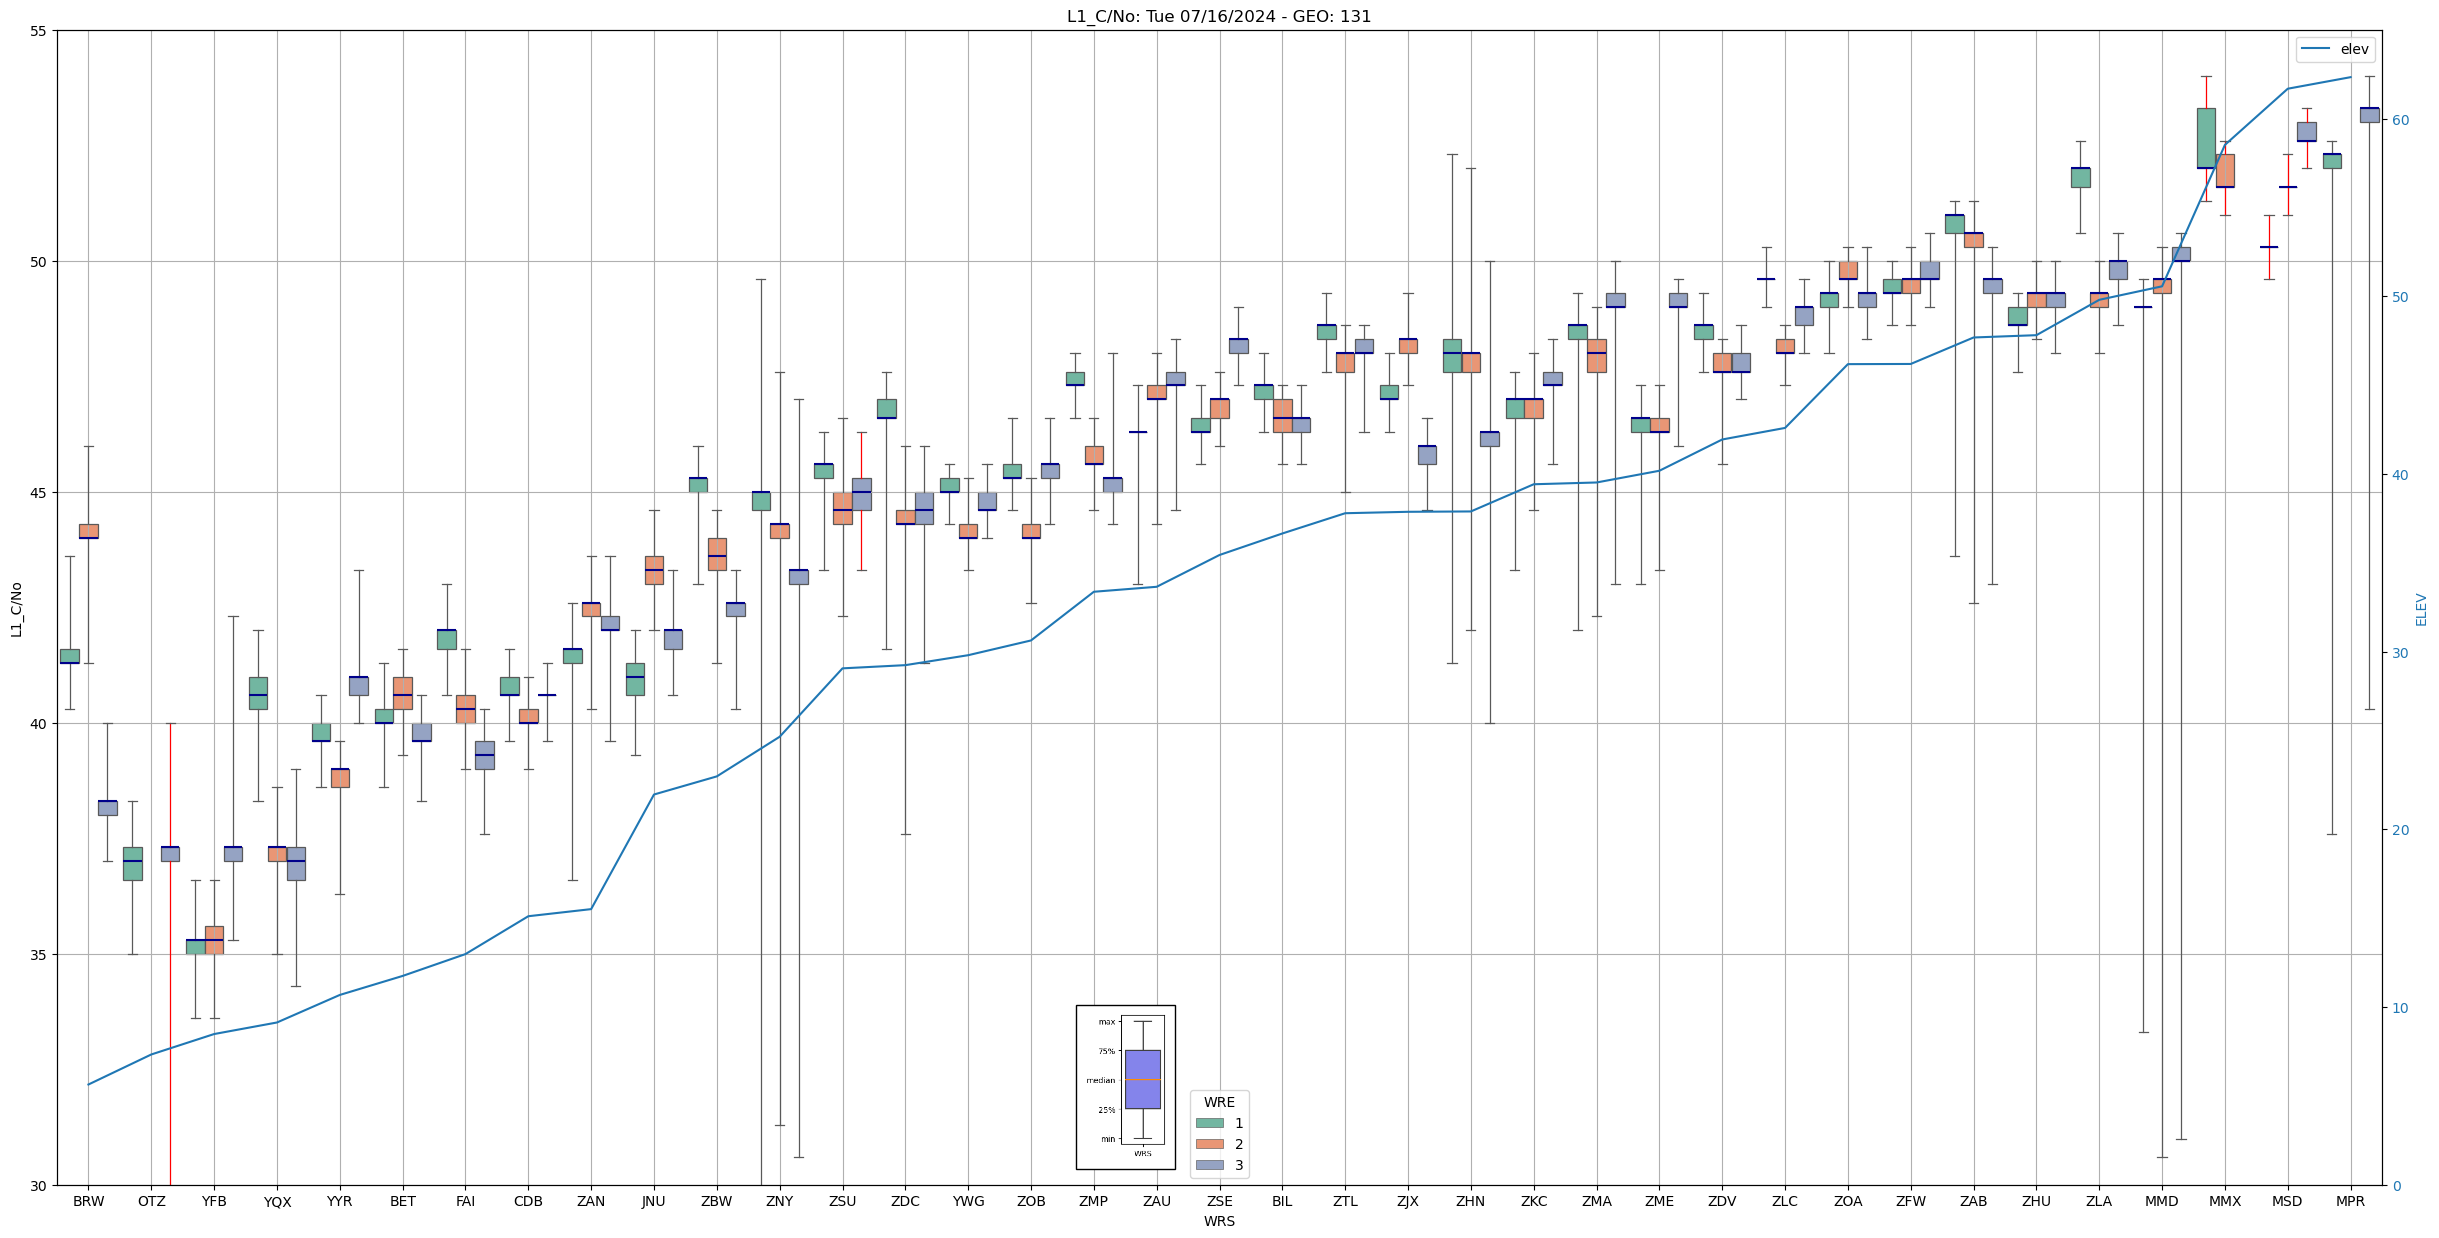The image size is (2439, 1238).
Task: Click the ZHN x-axis label
Action: click(1471, 1201)
